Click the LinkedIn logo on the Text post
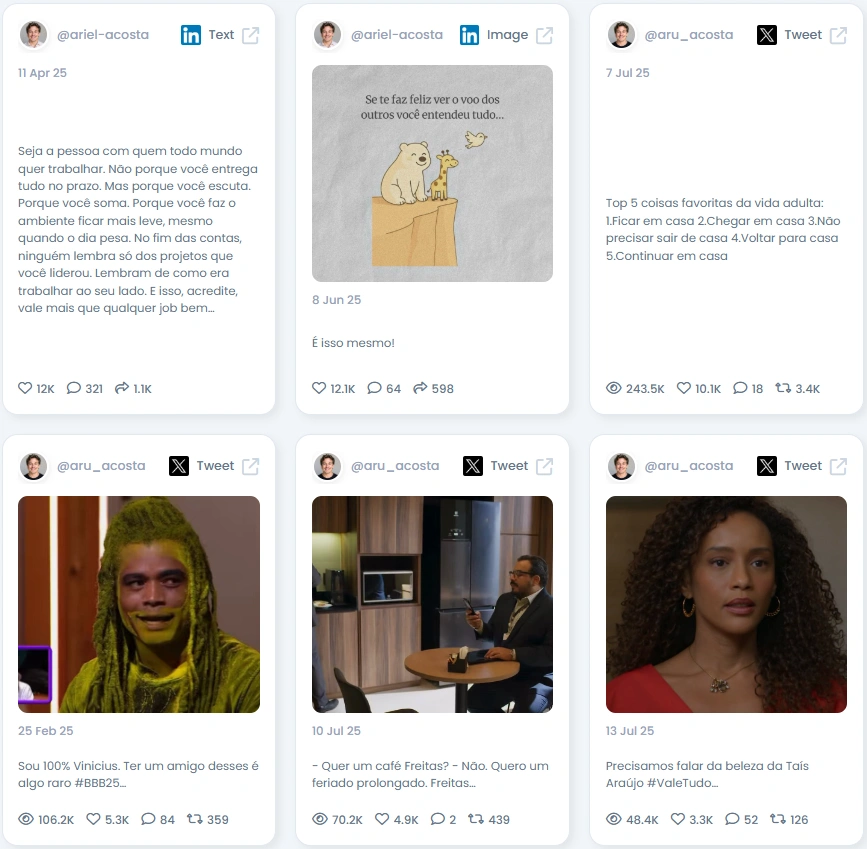Screen dimensions: 867x849 pyautogui.click(x=191, y=35)
